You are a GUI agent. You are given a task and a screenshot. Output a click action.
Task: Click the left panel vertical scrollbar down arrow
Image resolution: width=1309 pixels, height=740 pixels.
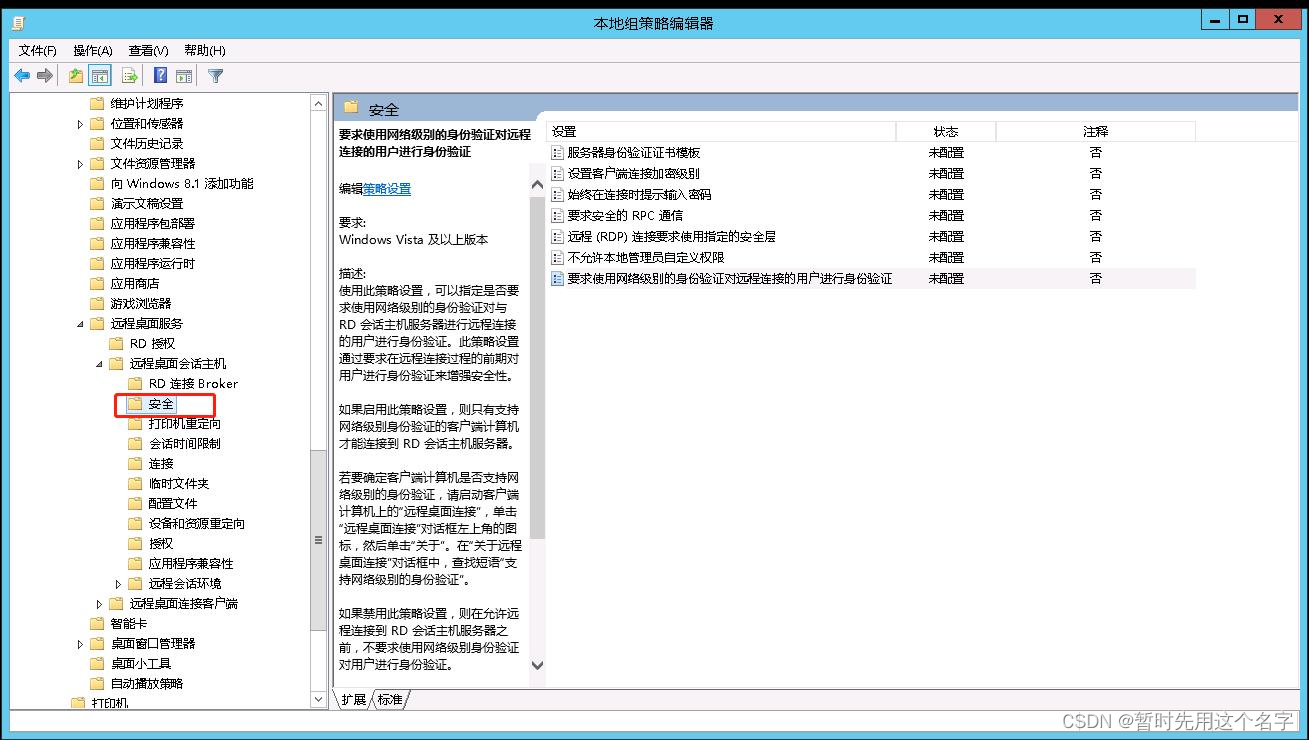click(317, 699)
